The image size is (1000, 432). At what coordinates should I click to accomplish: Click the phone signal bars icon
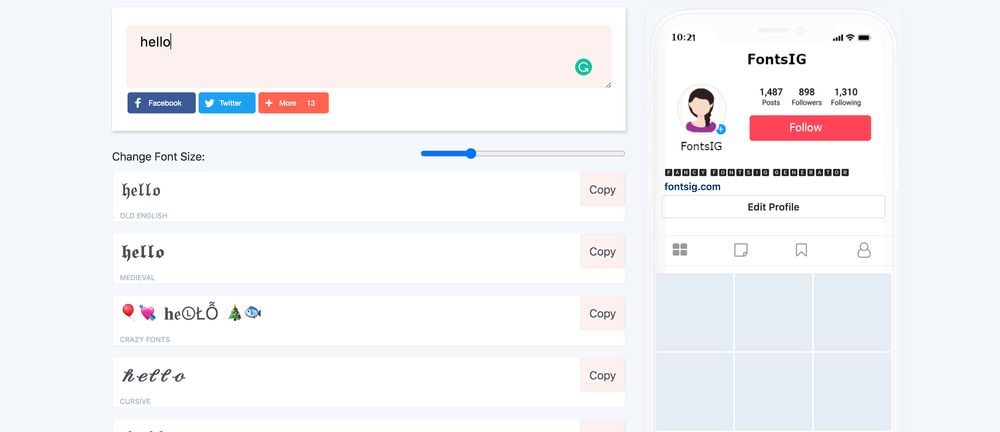coord(838,38)
